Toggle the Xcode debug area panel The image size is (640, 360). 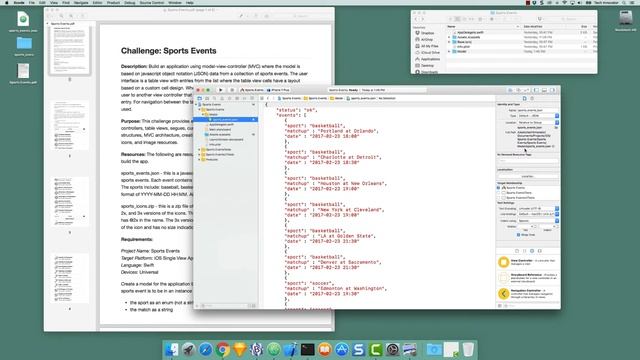point(544,90)
